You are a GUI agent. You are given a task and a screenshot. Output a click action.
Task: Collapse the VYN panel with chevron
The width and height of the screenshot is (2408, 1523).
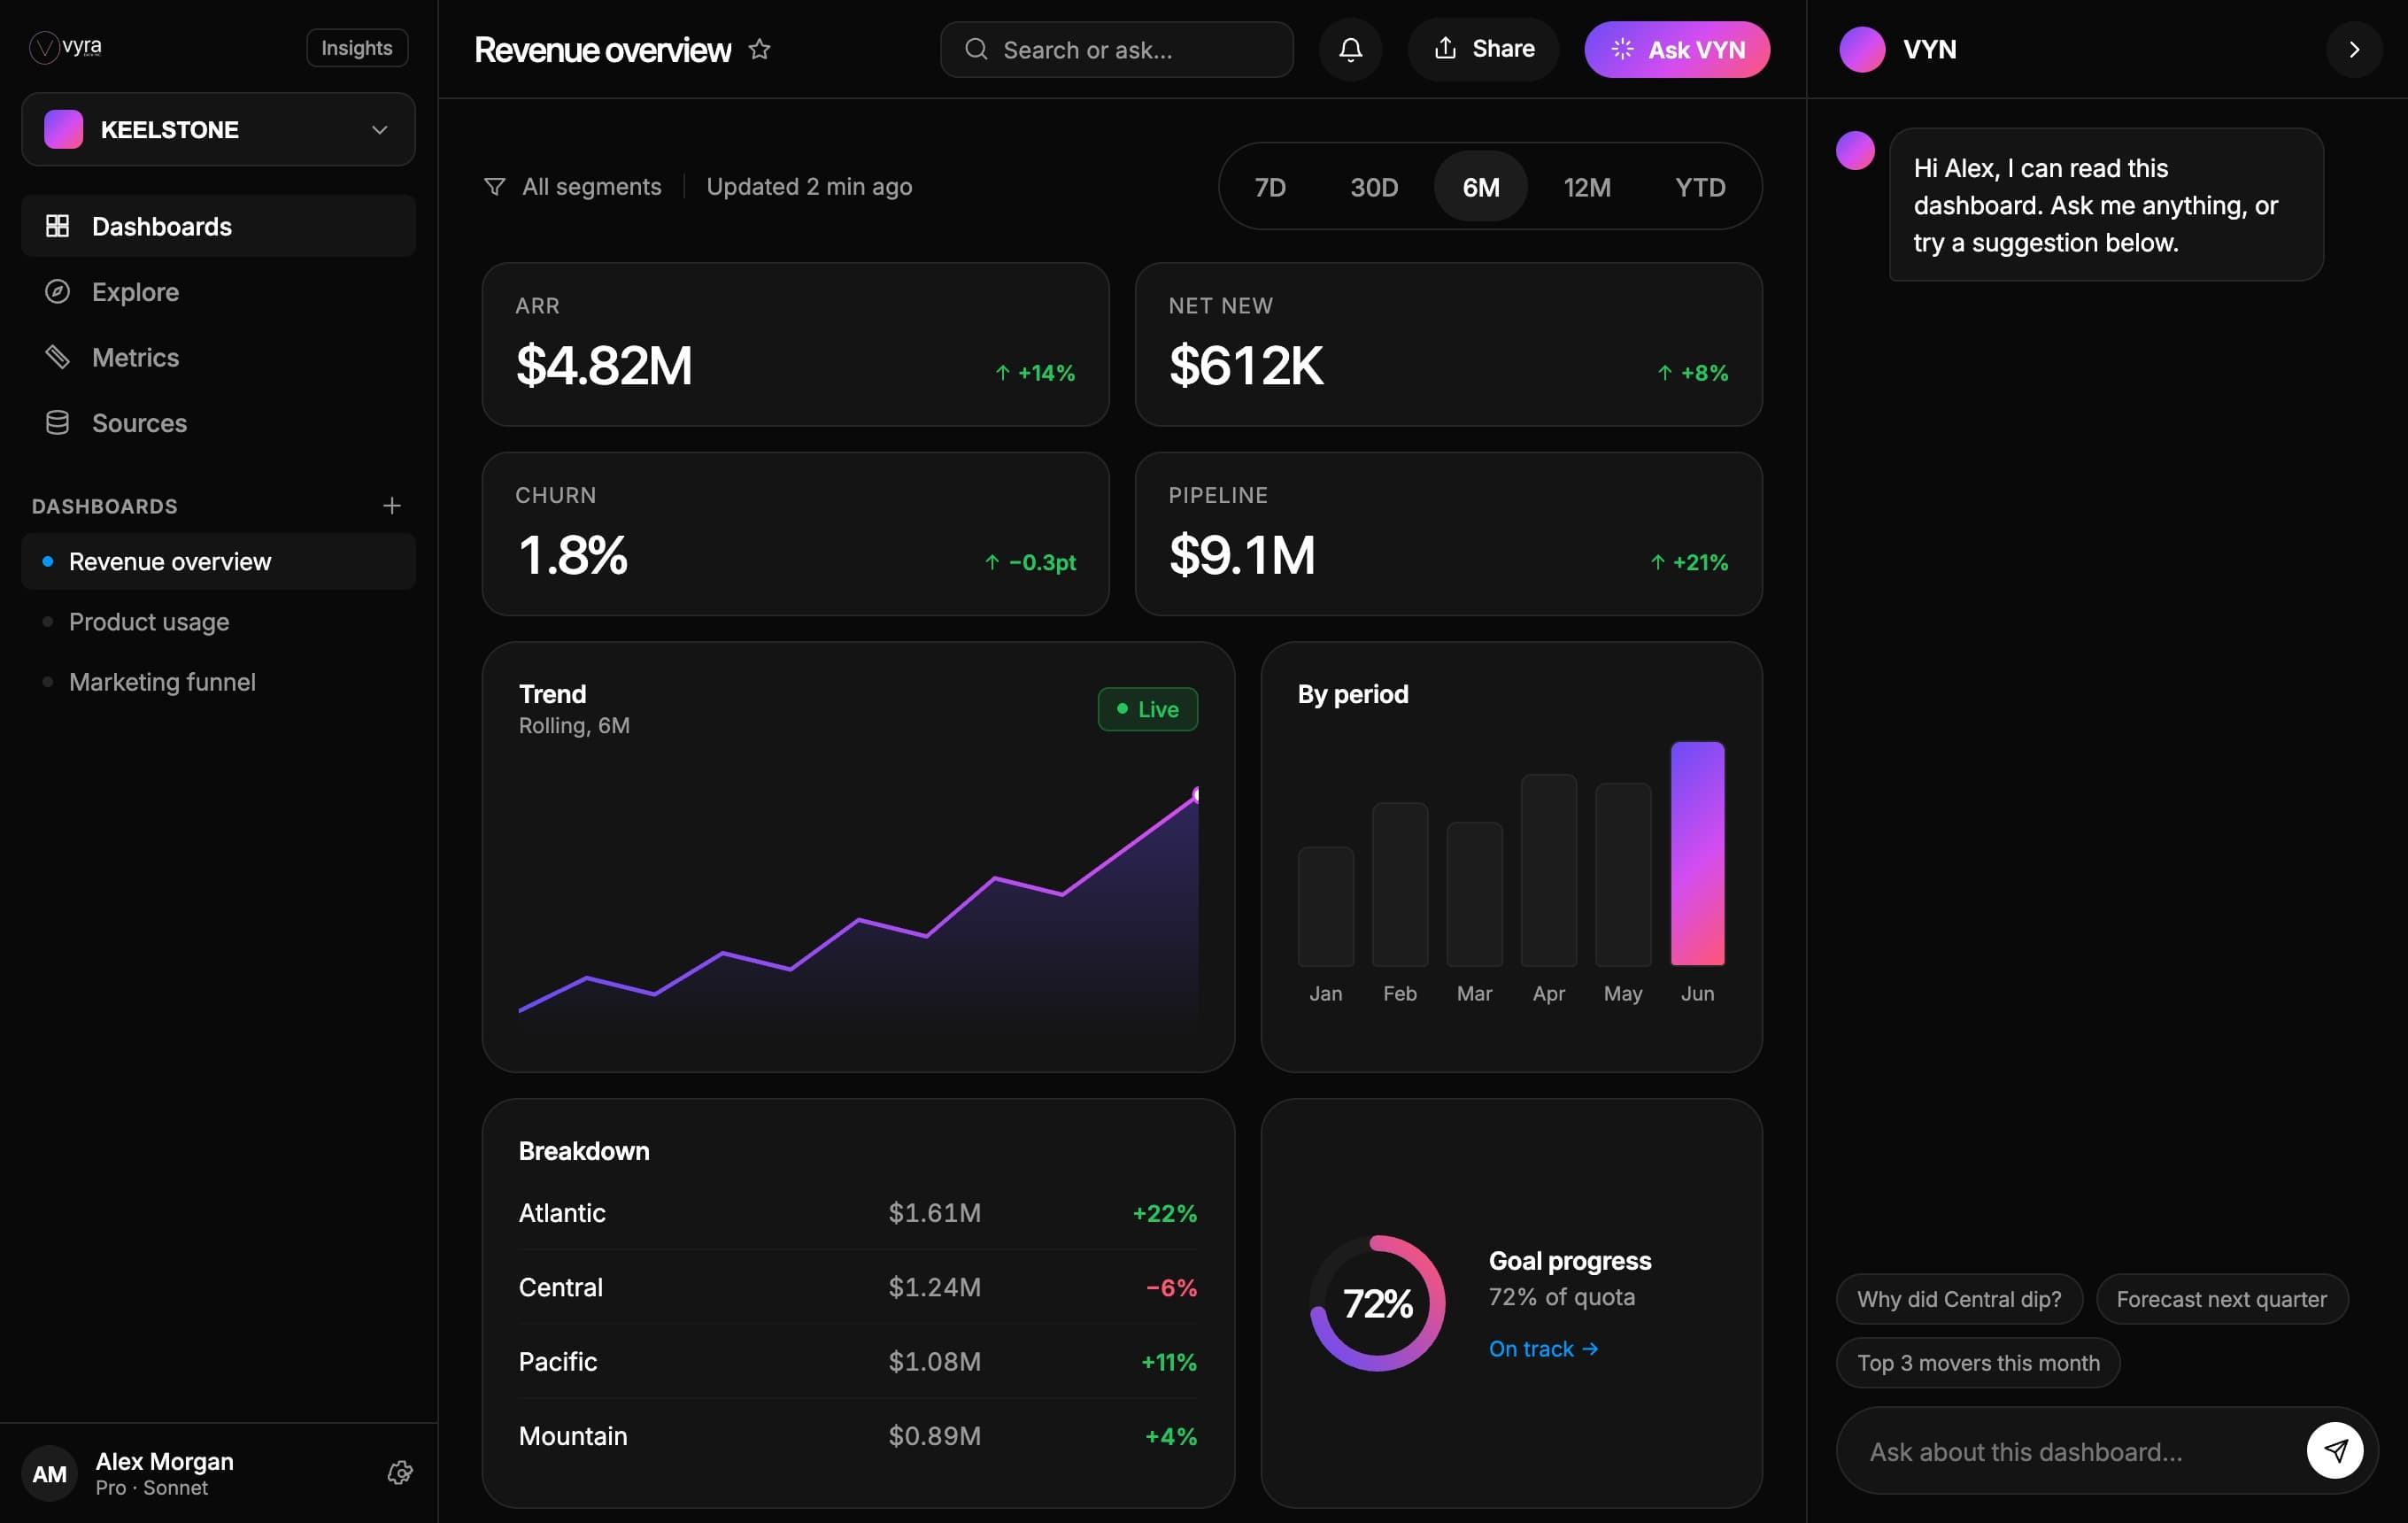pyautogui.click(x=2354, y=49)
